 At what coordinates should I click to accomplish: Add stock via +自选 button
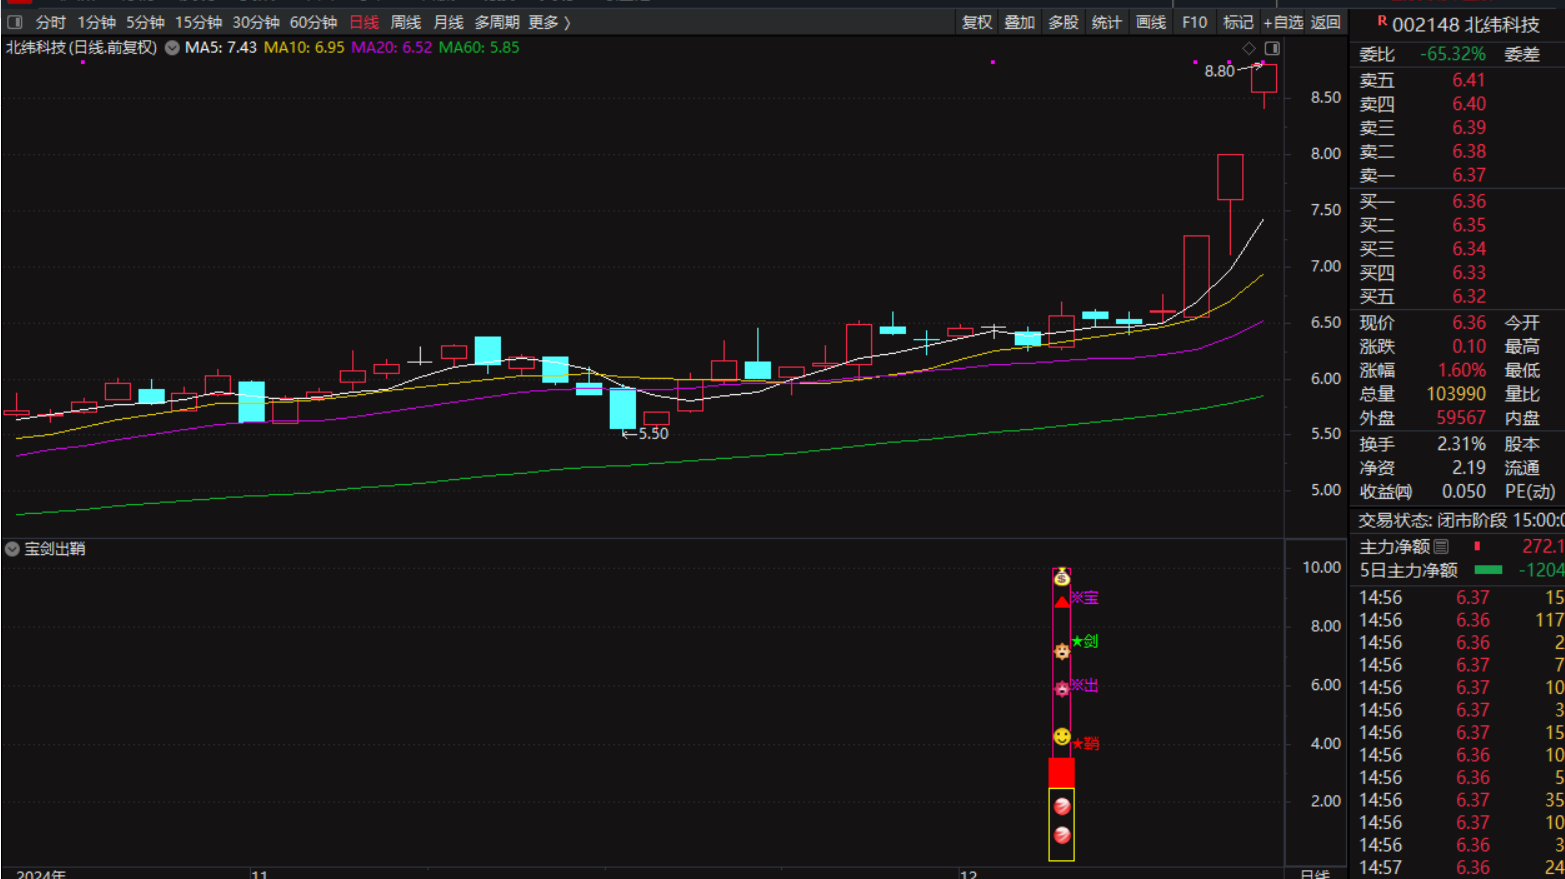[x=1283, y=22]
